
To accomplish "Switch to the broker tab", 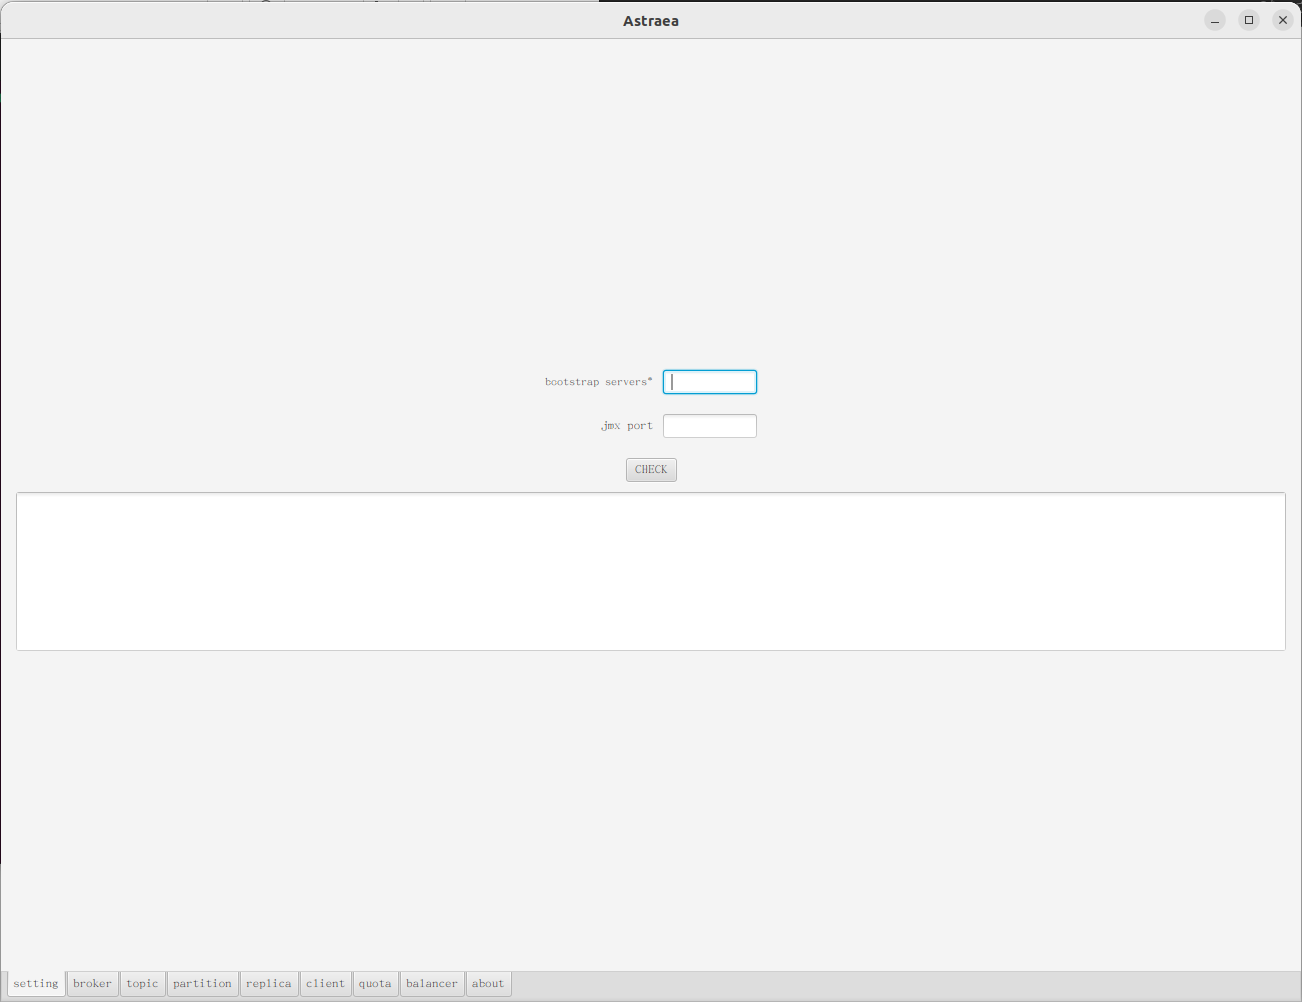I will click(92, 983).
